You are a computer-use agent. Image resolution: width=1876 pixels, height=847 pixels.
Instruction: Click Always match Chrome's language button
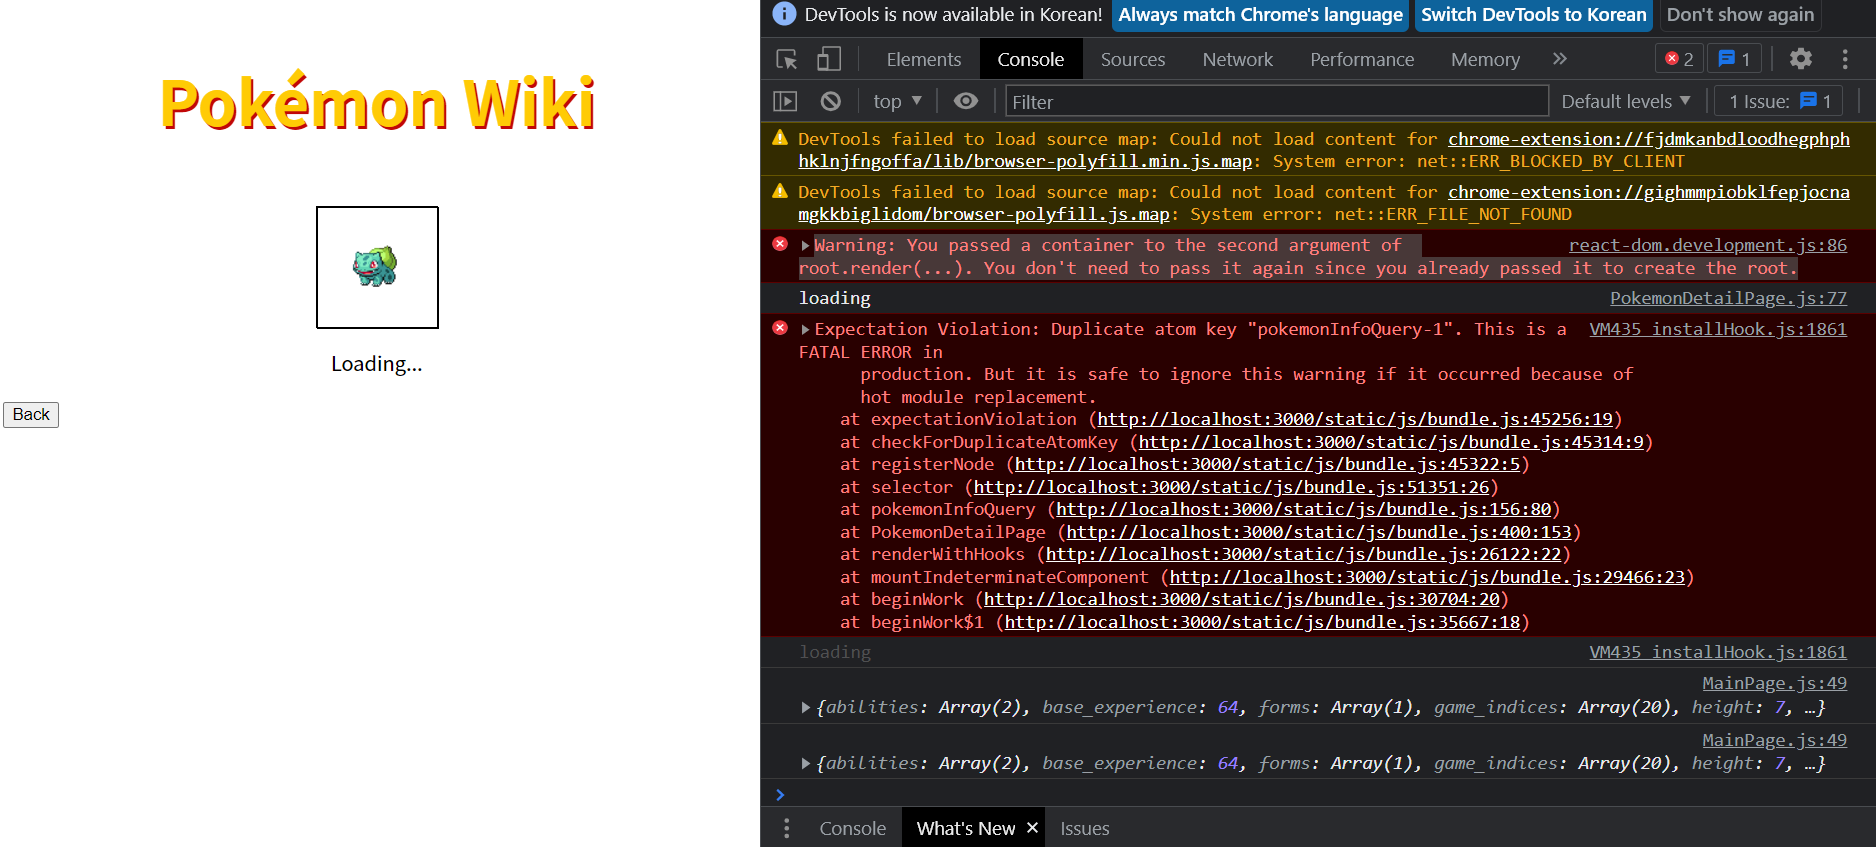coord(1260,15)
